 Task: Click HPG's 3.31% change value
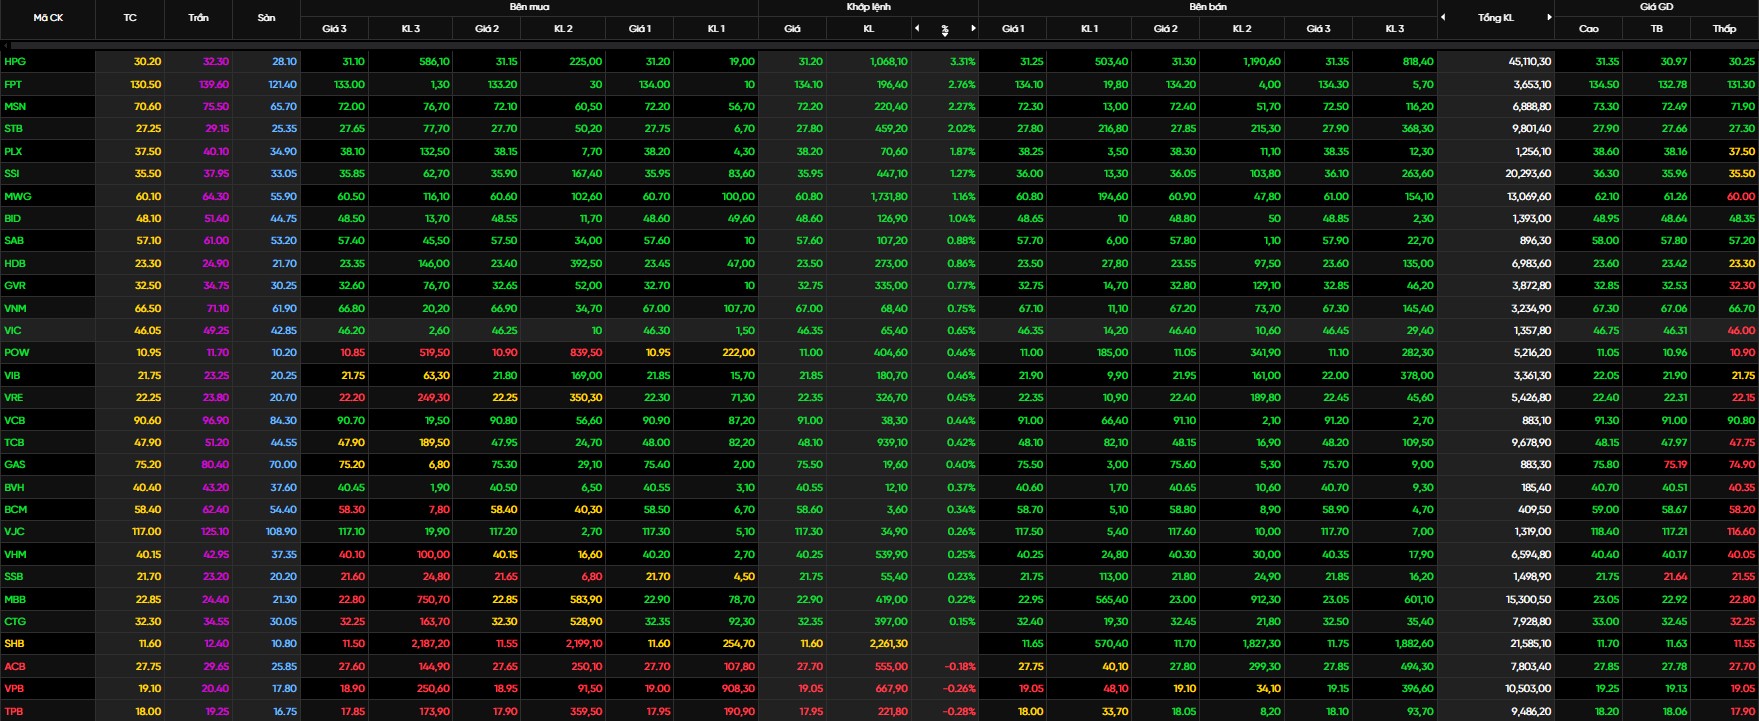point(962,62)
